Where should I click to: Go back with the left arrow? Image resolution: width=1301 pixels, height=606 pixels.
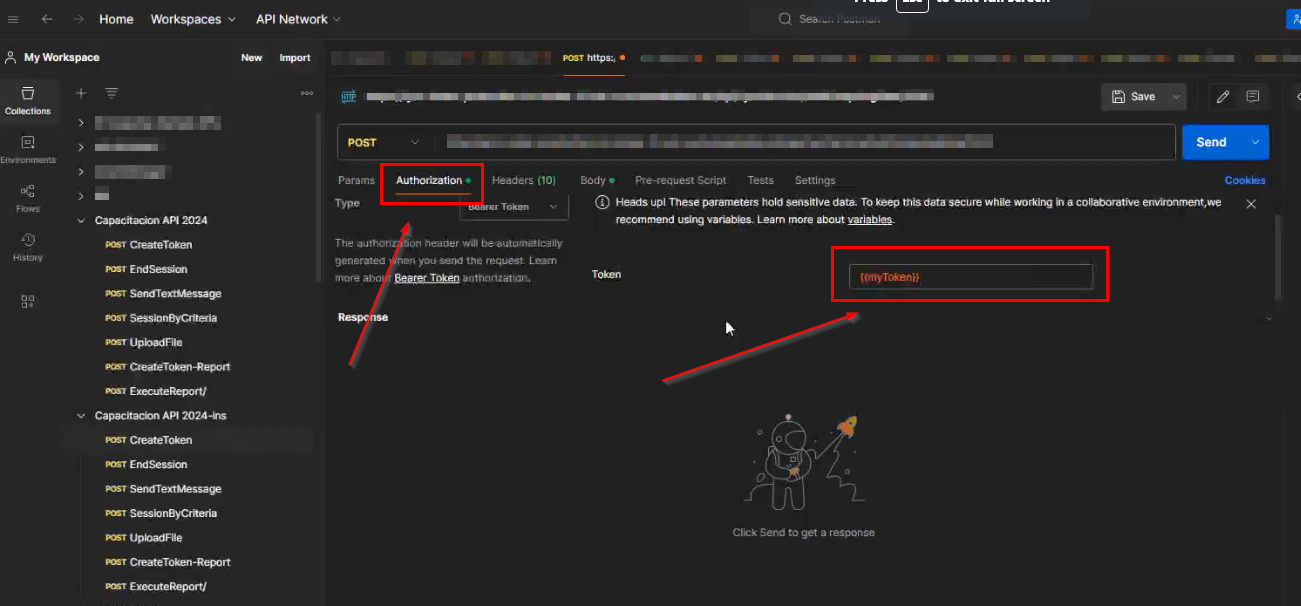pyautogui.click(x=47, y=19)
